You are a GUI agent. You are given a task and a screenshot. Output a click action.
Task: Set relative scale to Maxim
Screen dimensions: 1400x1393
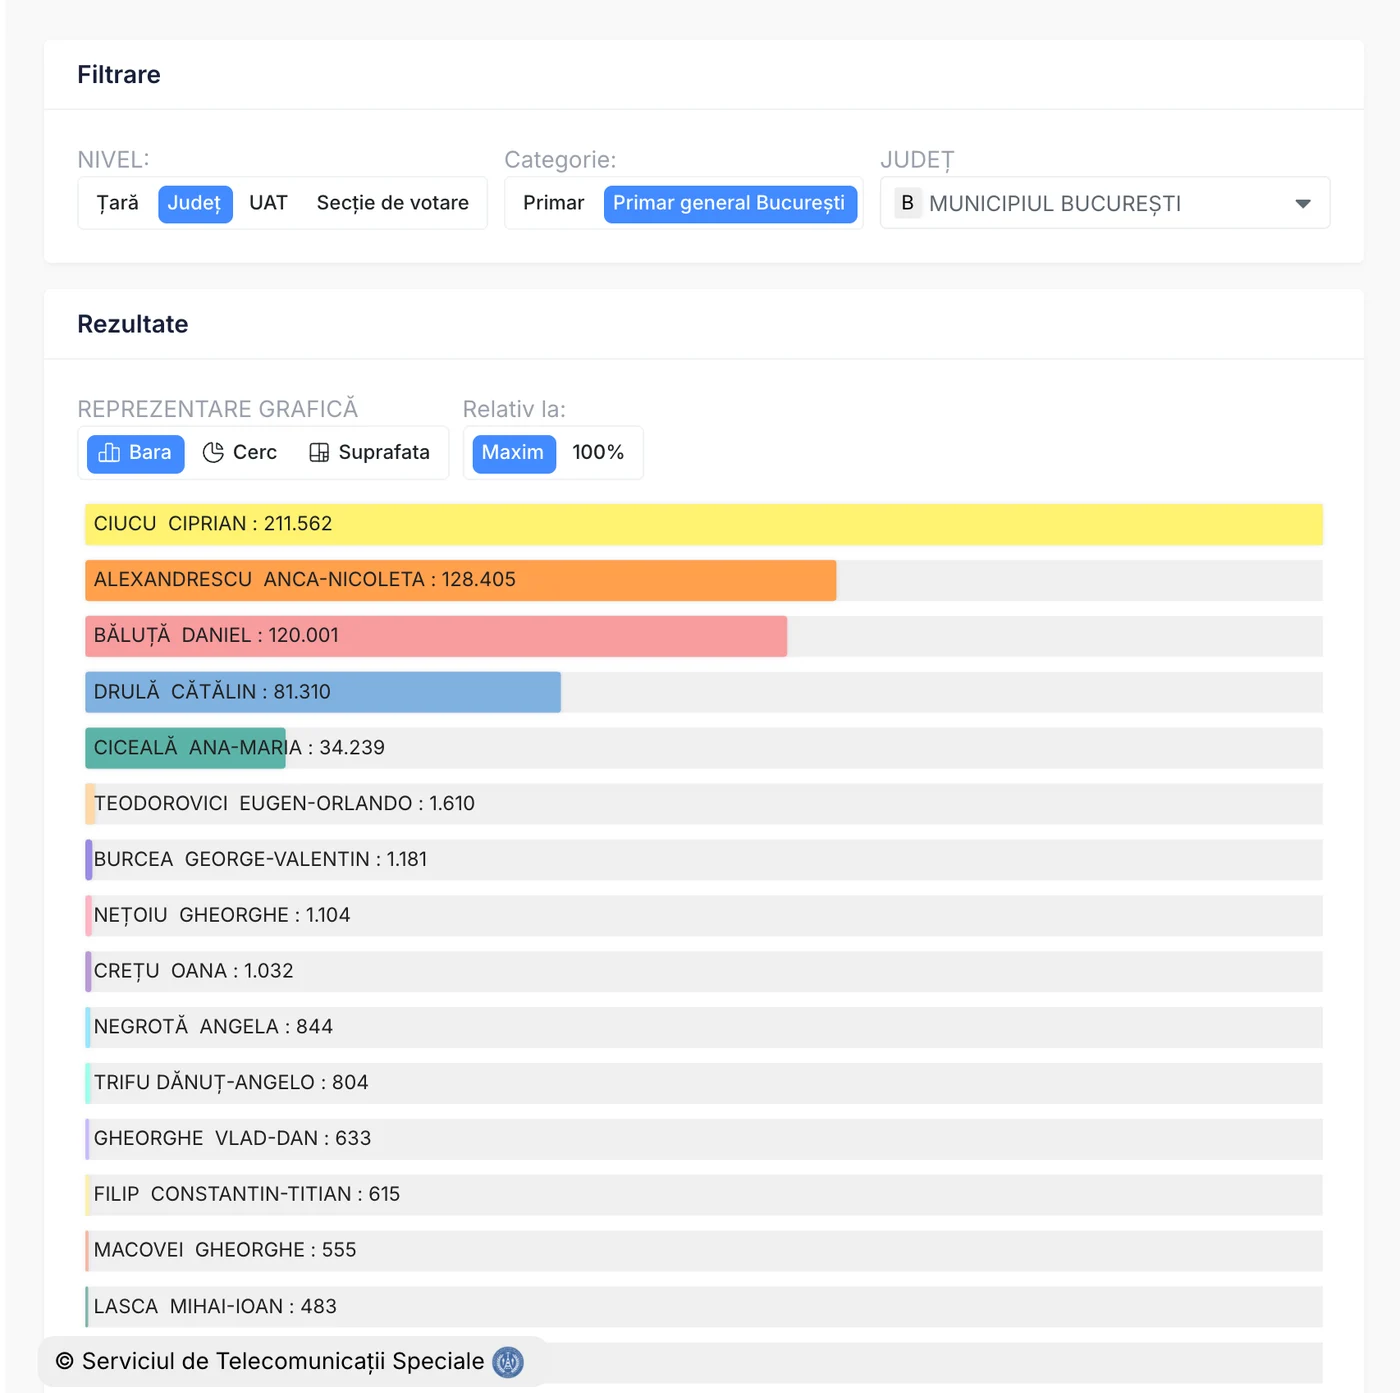(x=513, y=453)
